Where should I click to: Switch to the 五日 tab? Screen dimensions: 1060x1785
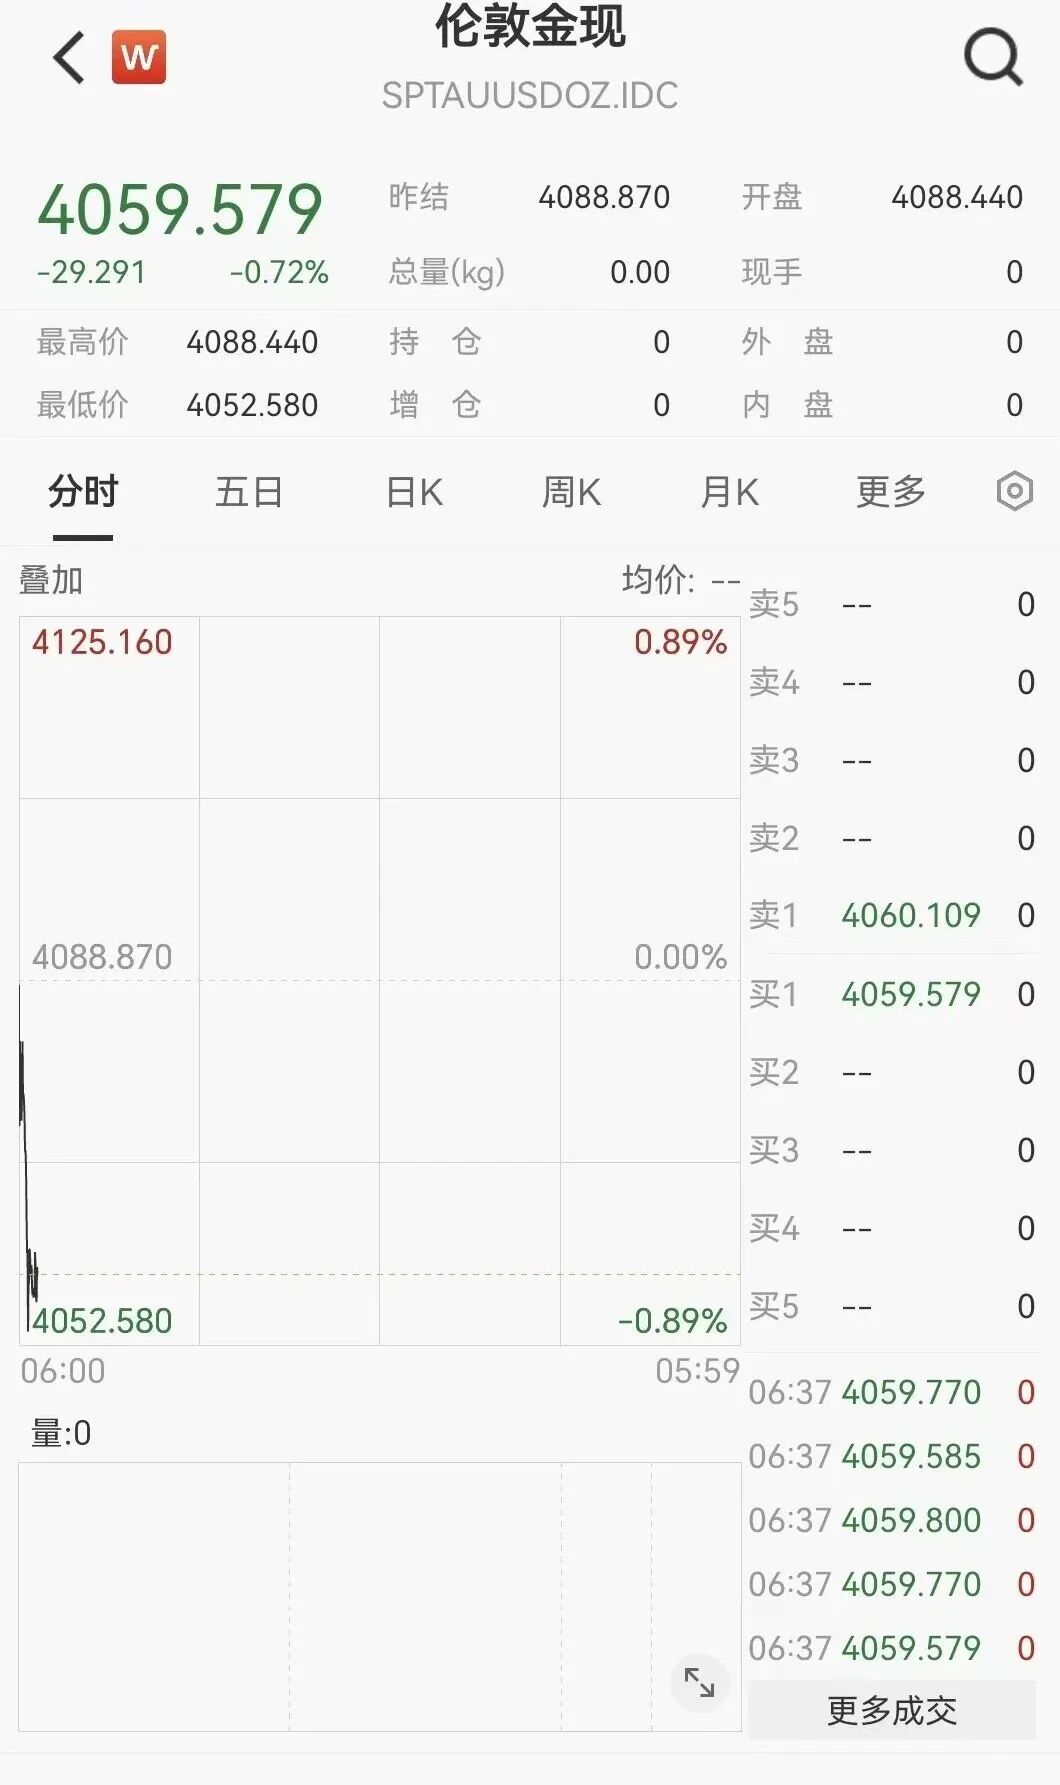[x=249, y=492]
